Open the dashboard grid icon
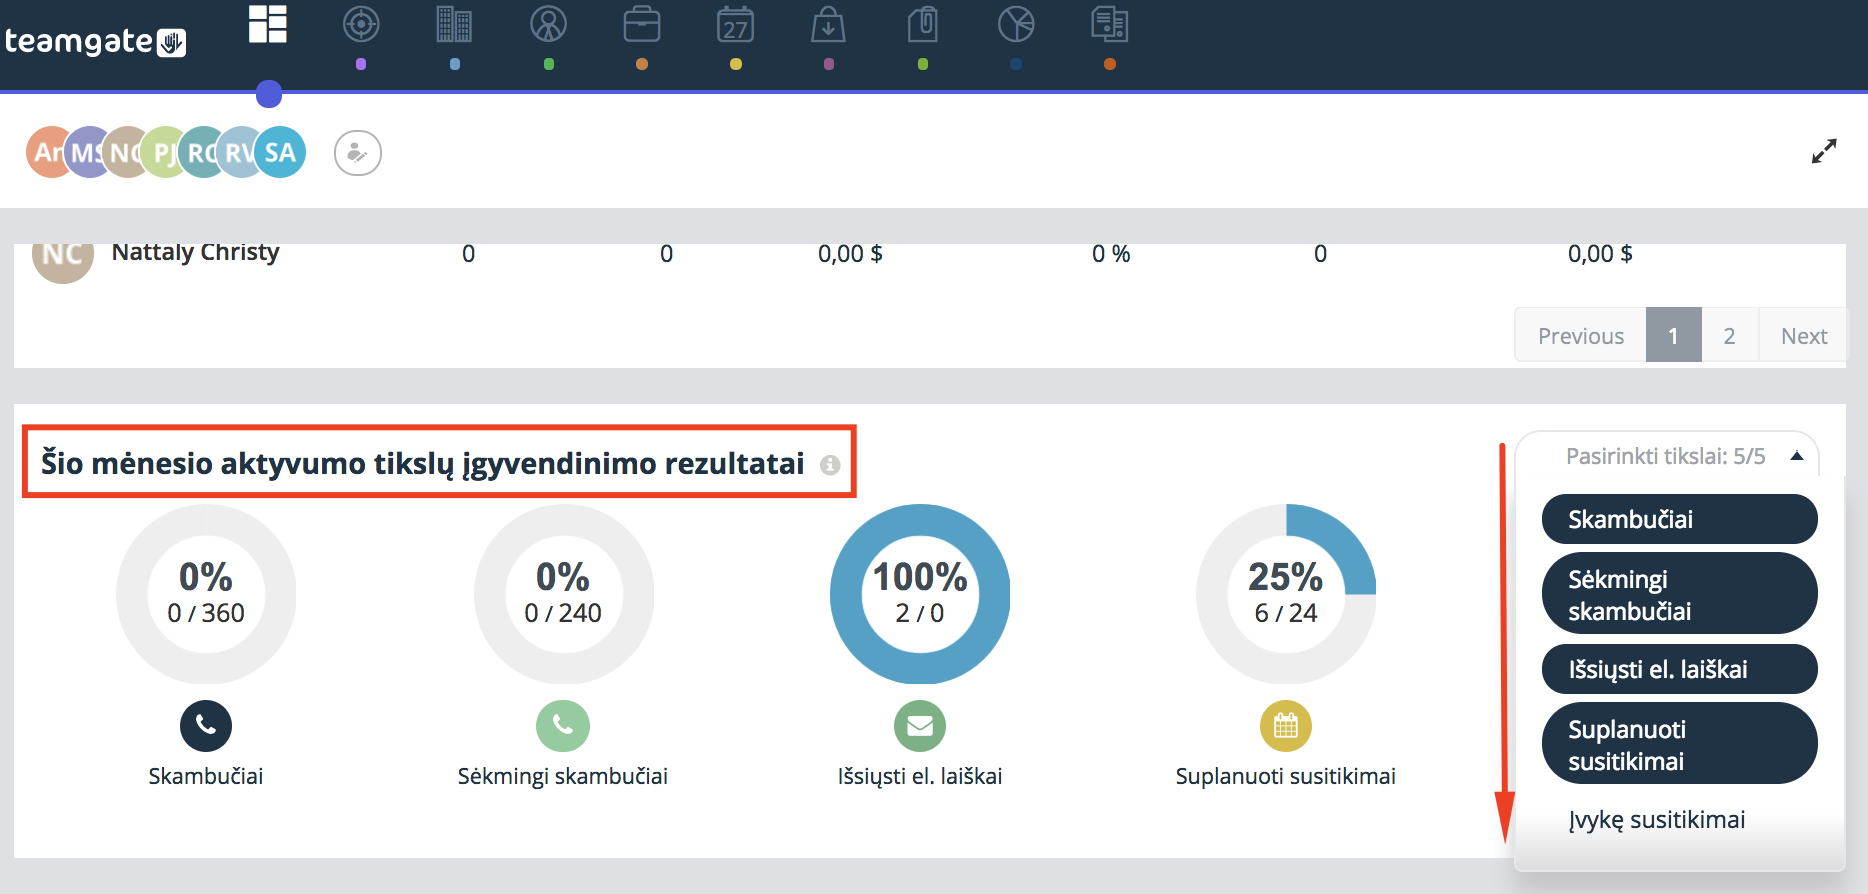 click(x=268, y=24)
